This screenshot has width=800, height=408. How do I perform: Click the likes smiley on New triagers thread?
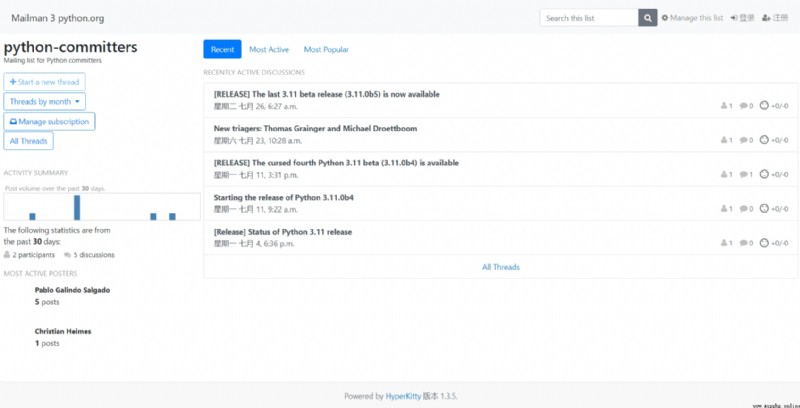[764, 140]
